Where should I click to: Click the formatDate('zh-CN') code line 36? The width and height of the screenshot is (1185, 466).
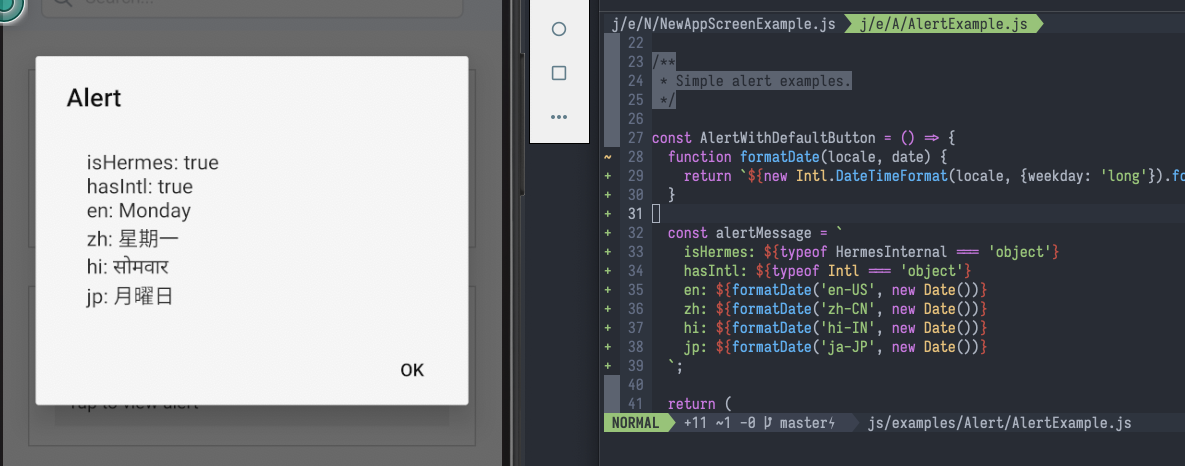[x=836, y=309]
